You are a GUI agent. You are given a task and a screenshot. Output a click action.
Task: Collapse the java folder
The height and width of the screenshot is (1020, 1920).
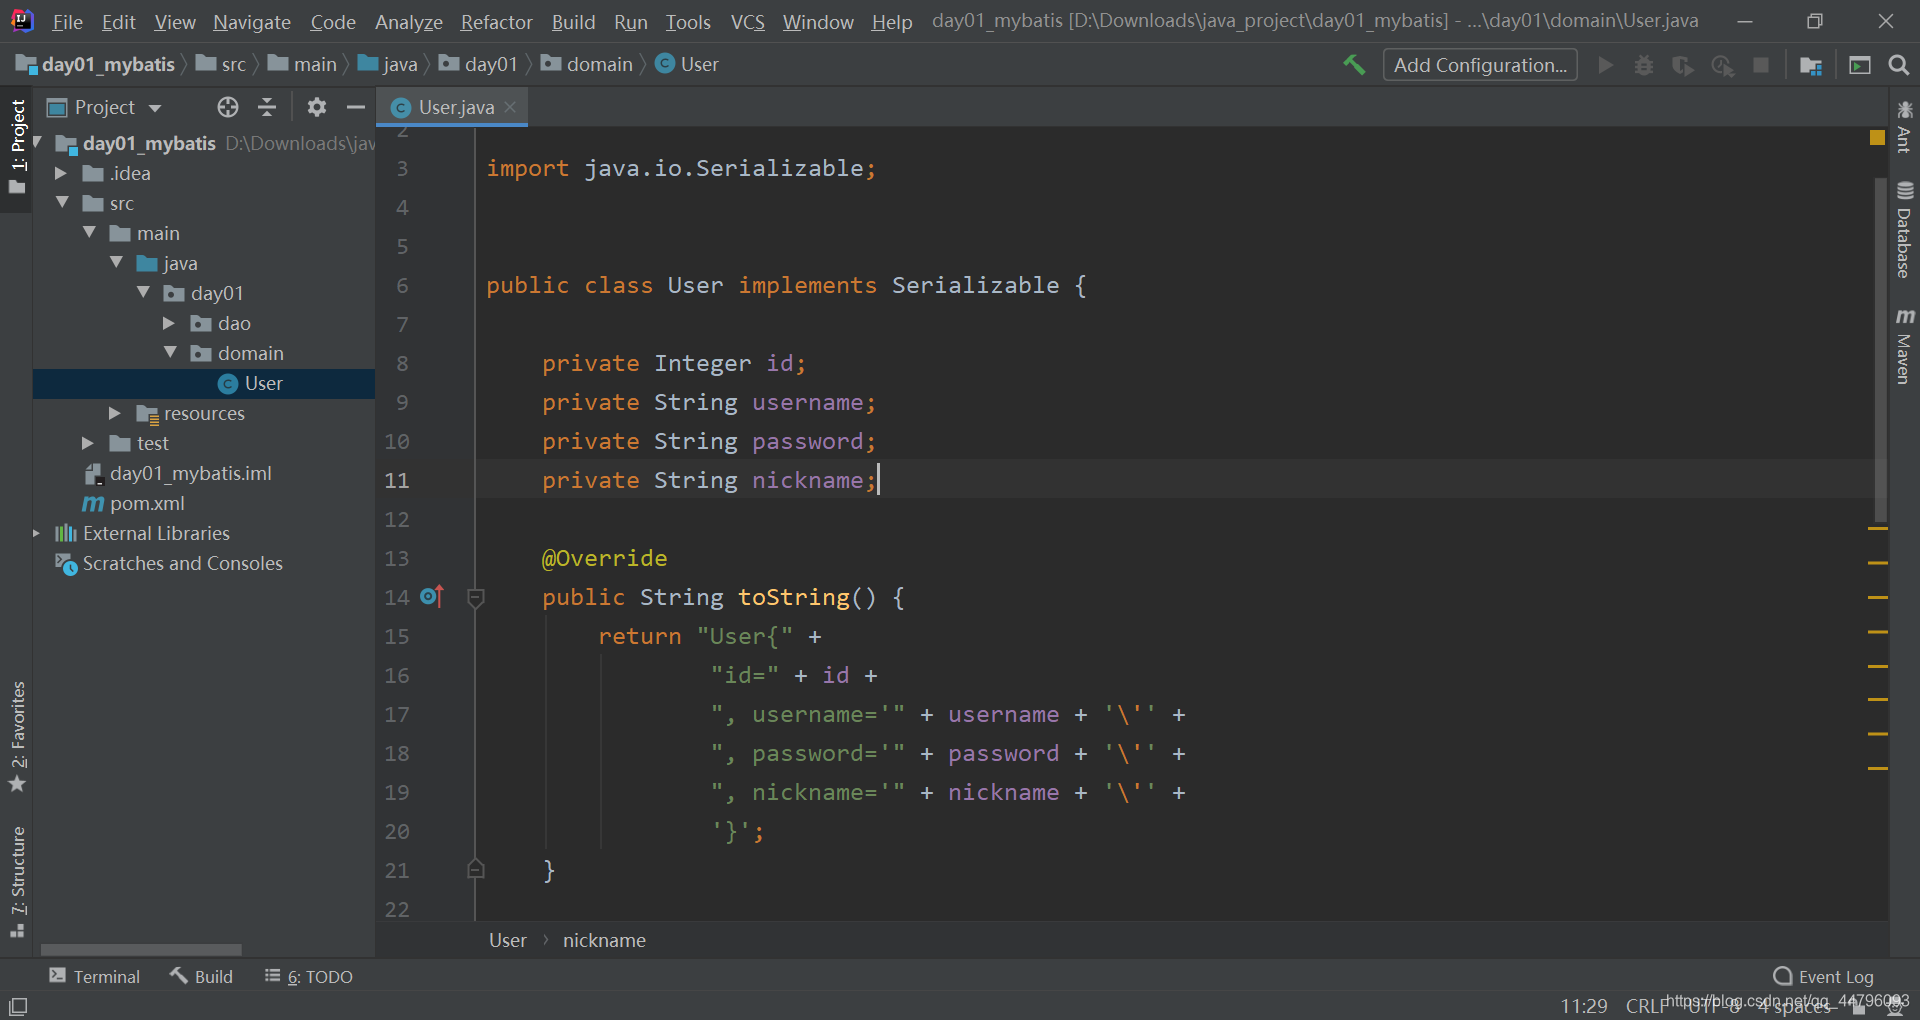[116, 263]
